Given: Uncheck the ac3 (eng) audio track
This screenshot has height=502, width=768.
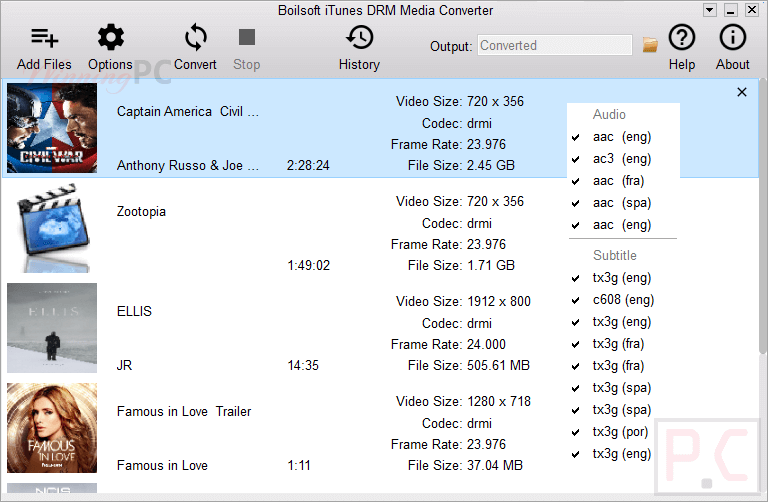Looking at the screenshot, I should coord(576,160).
